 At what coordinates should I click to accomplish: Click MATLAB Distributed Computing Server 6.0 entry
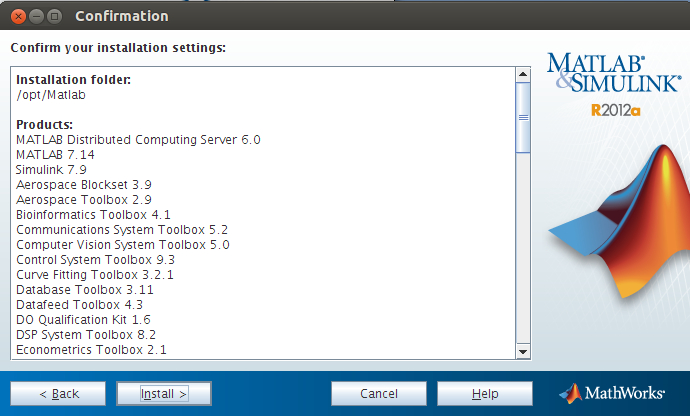(138, 140)
